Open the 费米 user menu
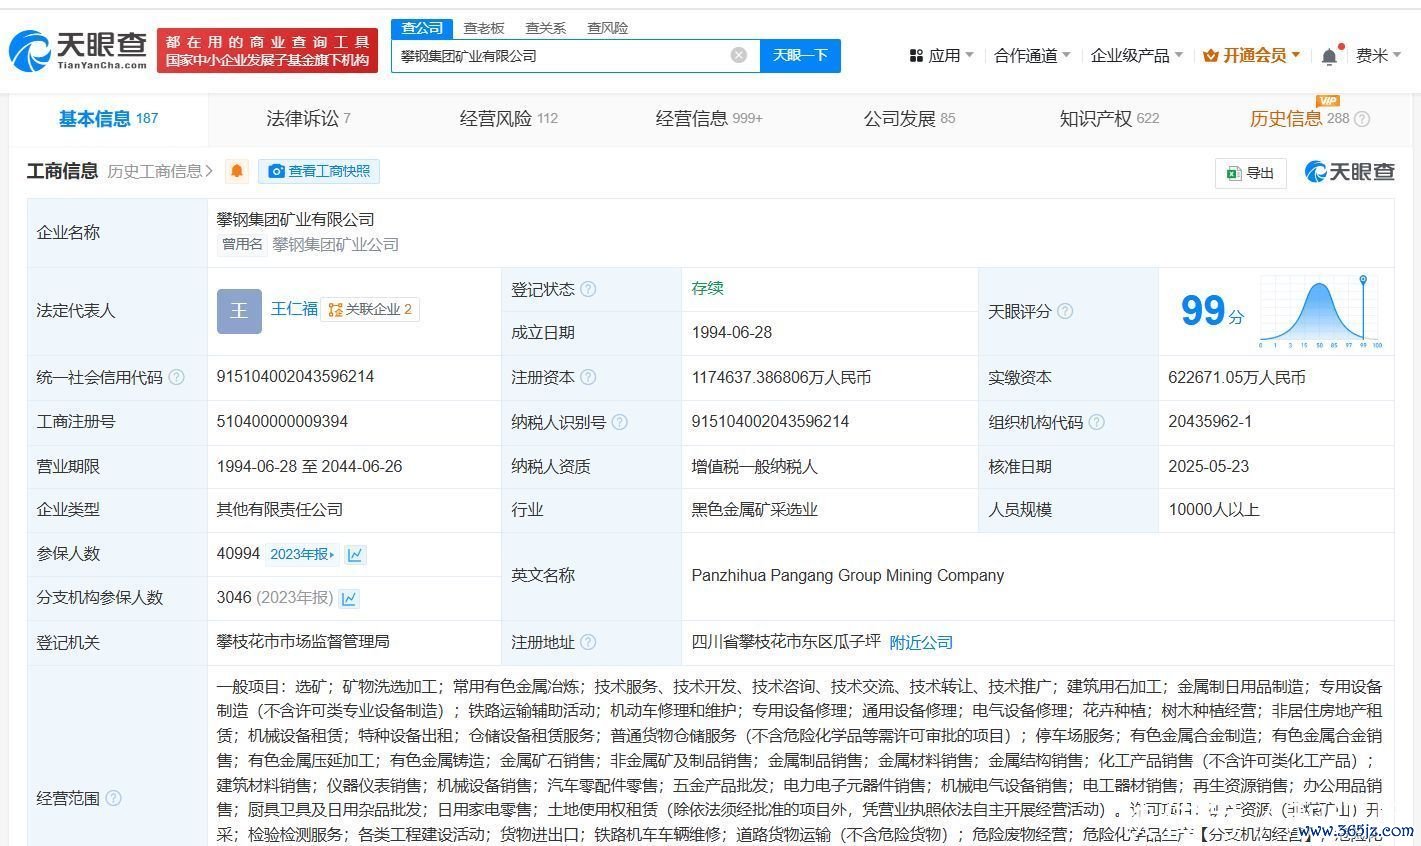 [1379, 56]
